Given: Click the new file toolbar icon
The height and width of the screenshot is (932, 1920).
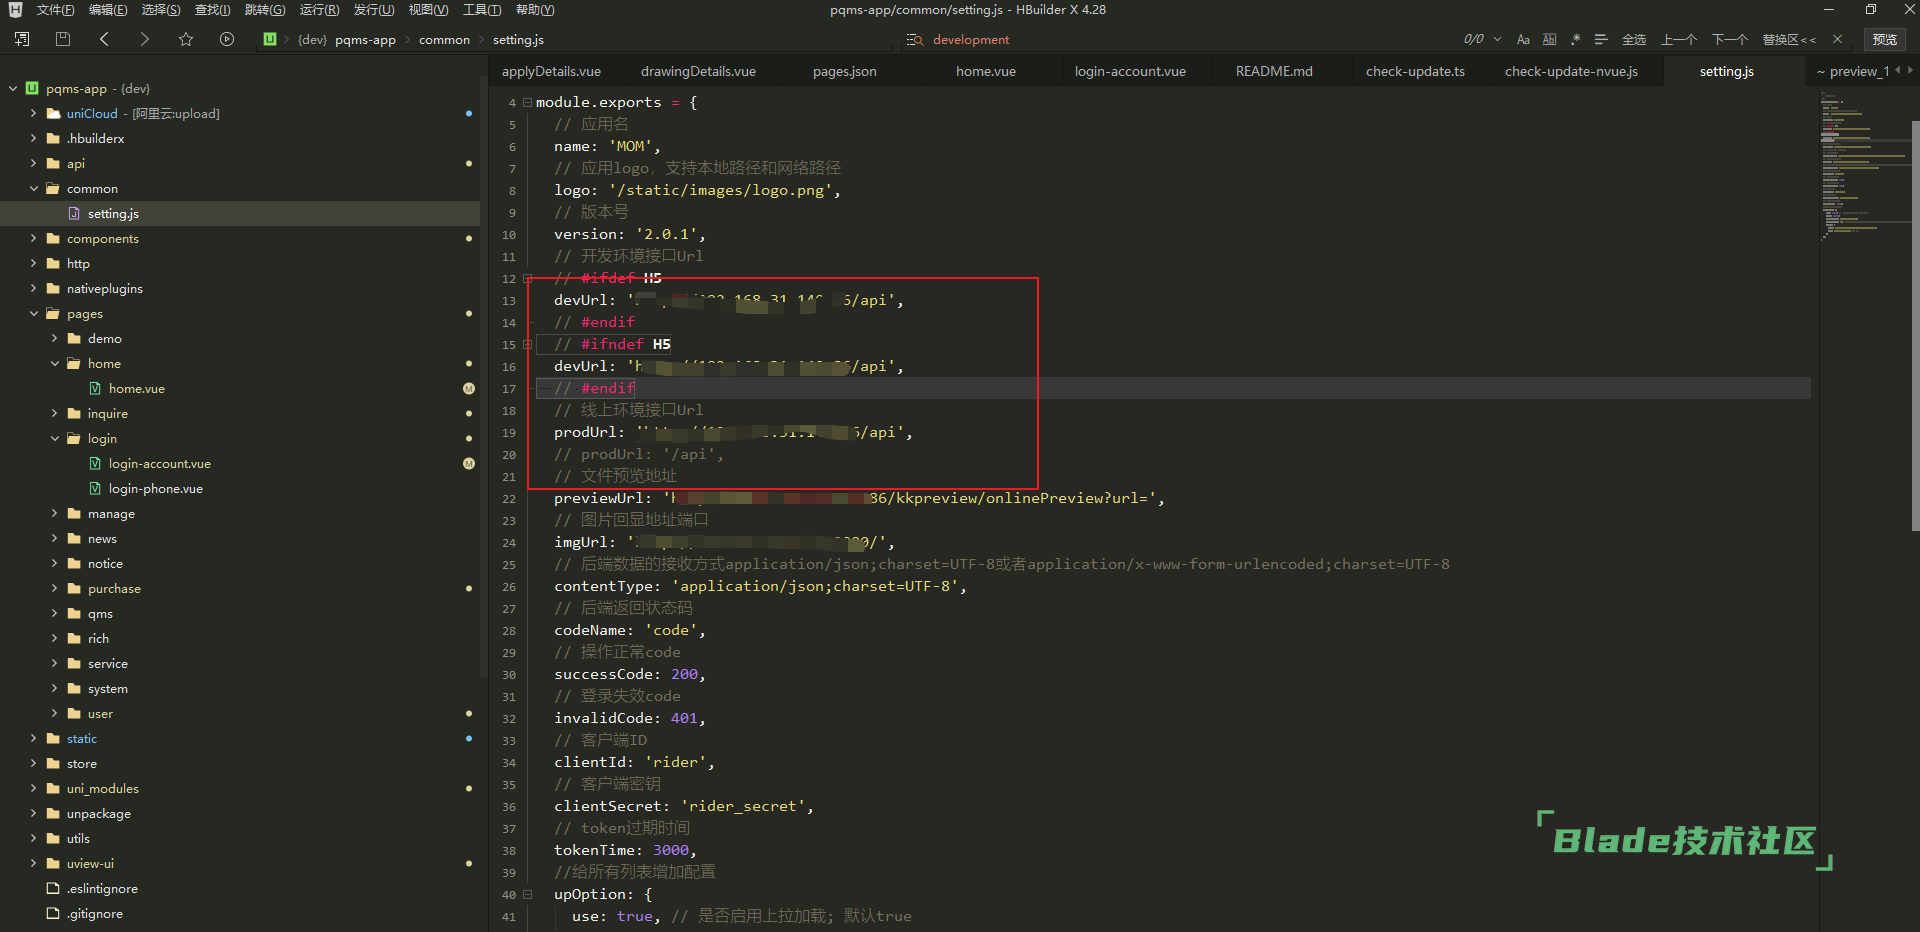Looking at the screenshot, I should (x=22, y=39).
